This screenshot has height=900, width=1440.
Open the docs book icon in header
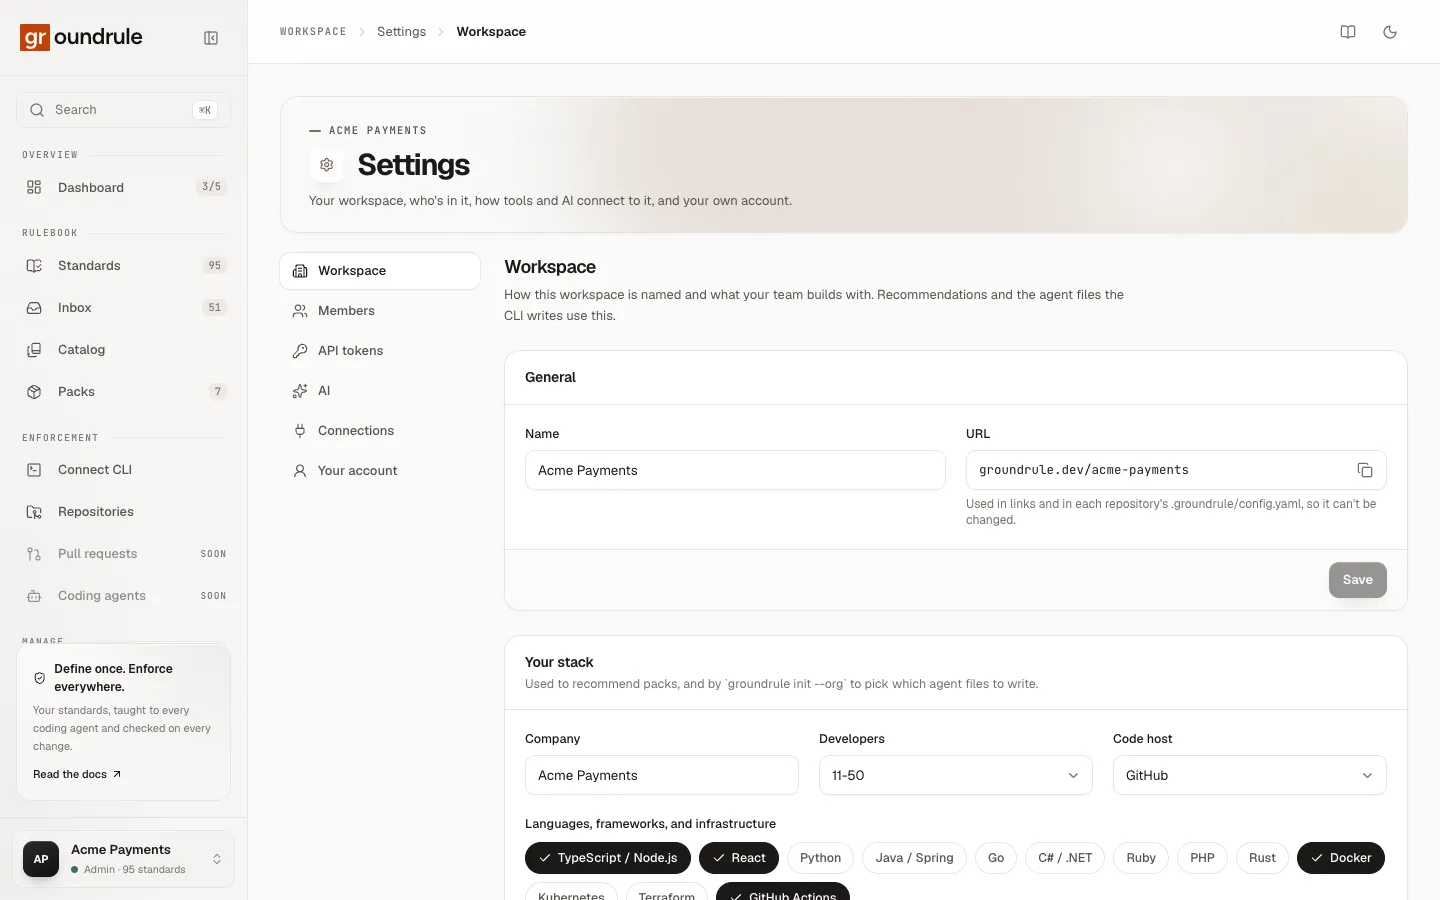1348,32
